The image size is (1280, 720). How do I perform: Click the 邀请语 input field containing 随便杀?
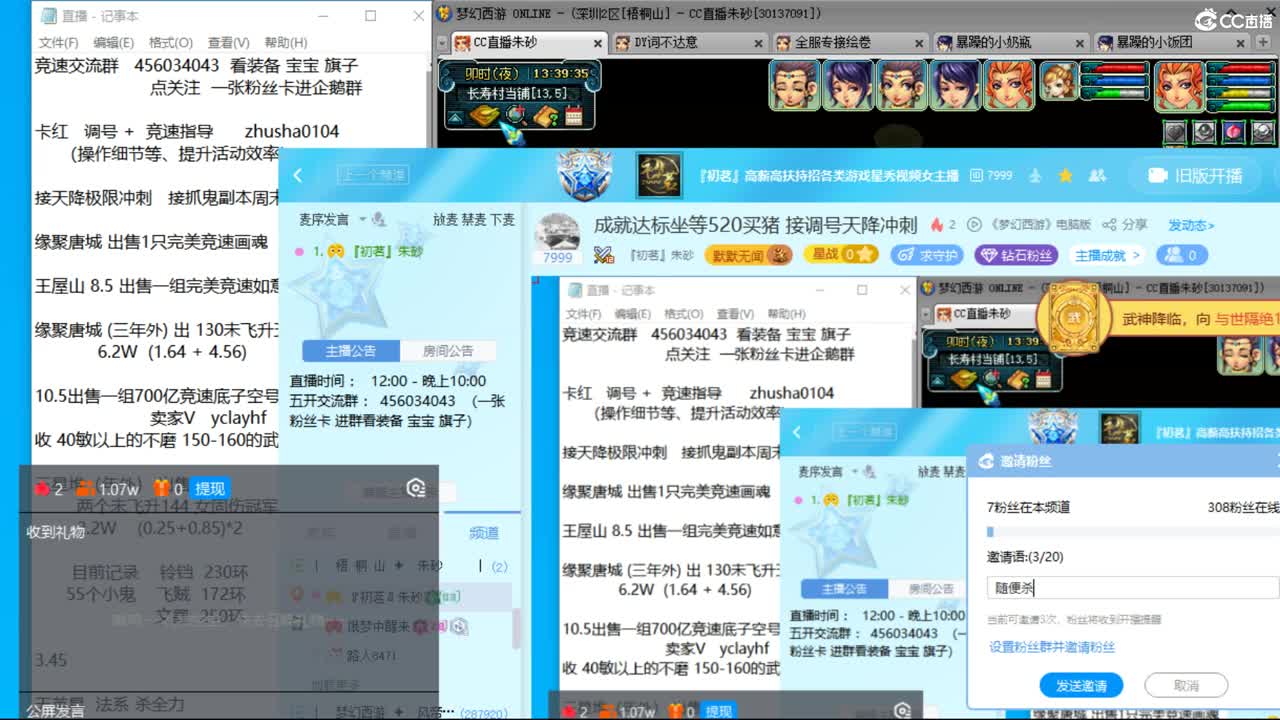1133,588
